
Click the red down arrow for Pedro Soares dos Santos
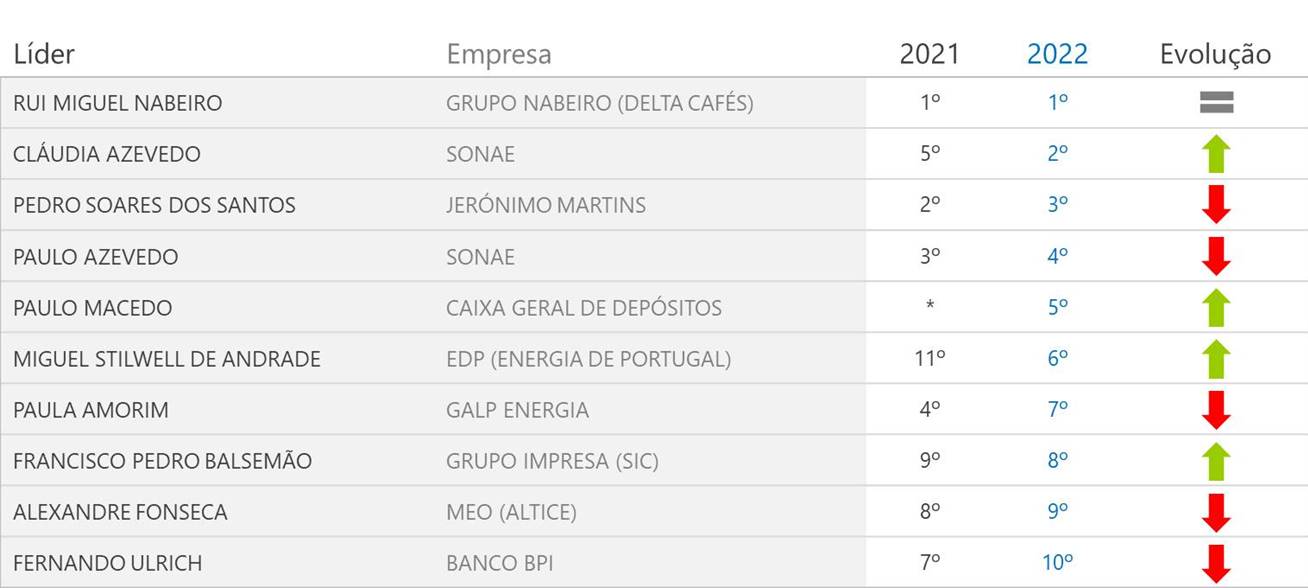[1216, 205]
